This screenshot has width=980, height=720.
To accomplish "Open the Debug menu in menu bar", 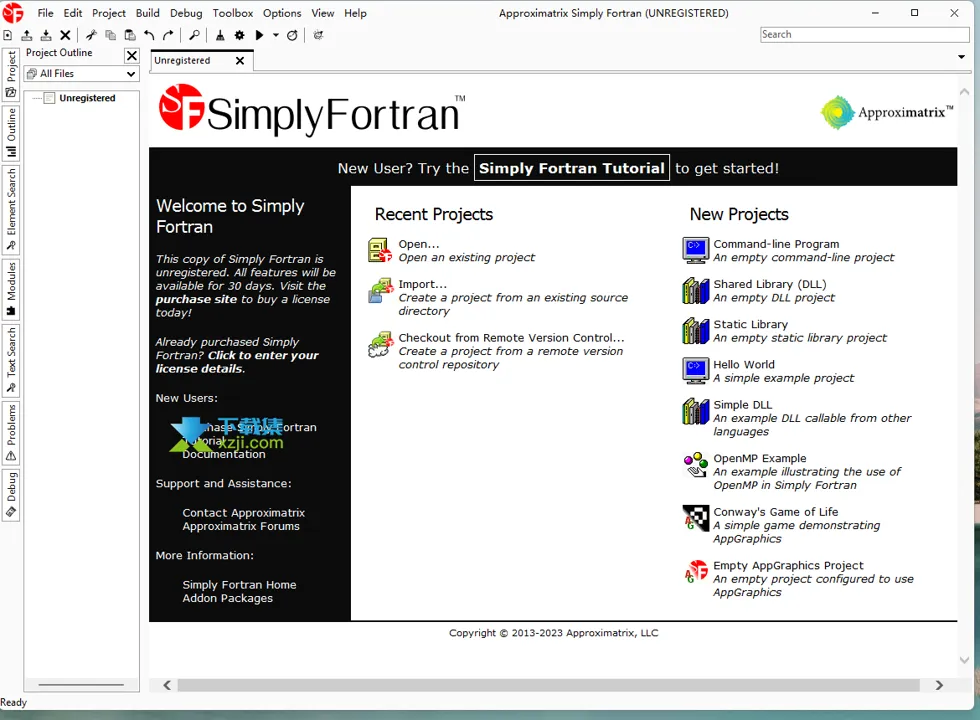I will coord(186,13).
